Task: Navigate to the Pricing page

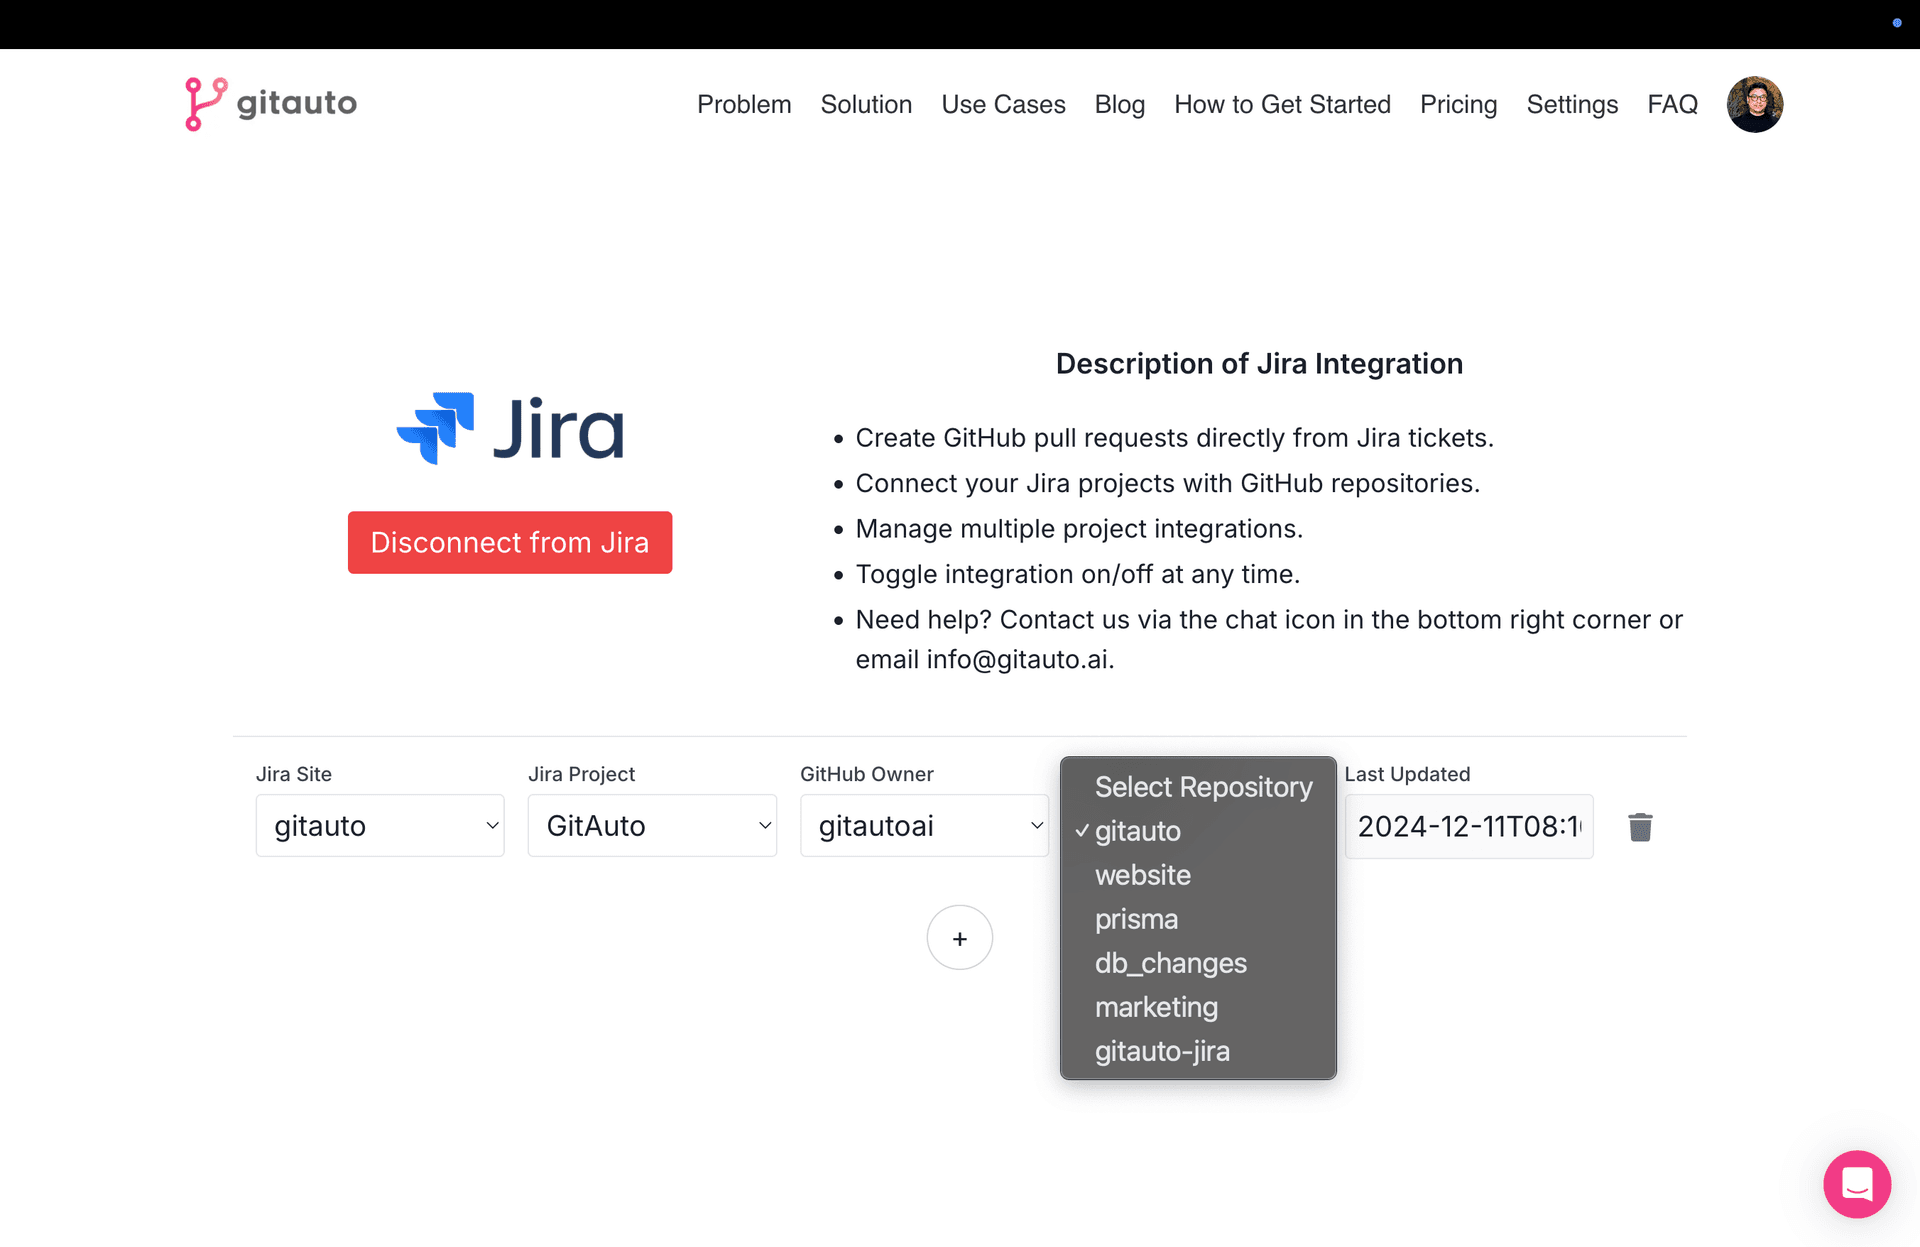Action: coord(1458,104)
